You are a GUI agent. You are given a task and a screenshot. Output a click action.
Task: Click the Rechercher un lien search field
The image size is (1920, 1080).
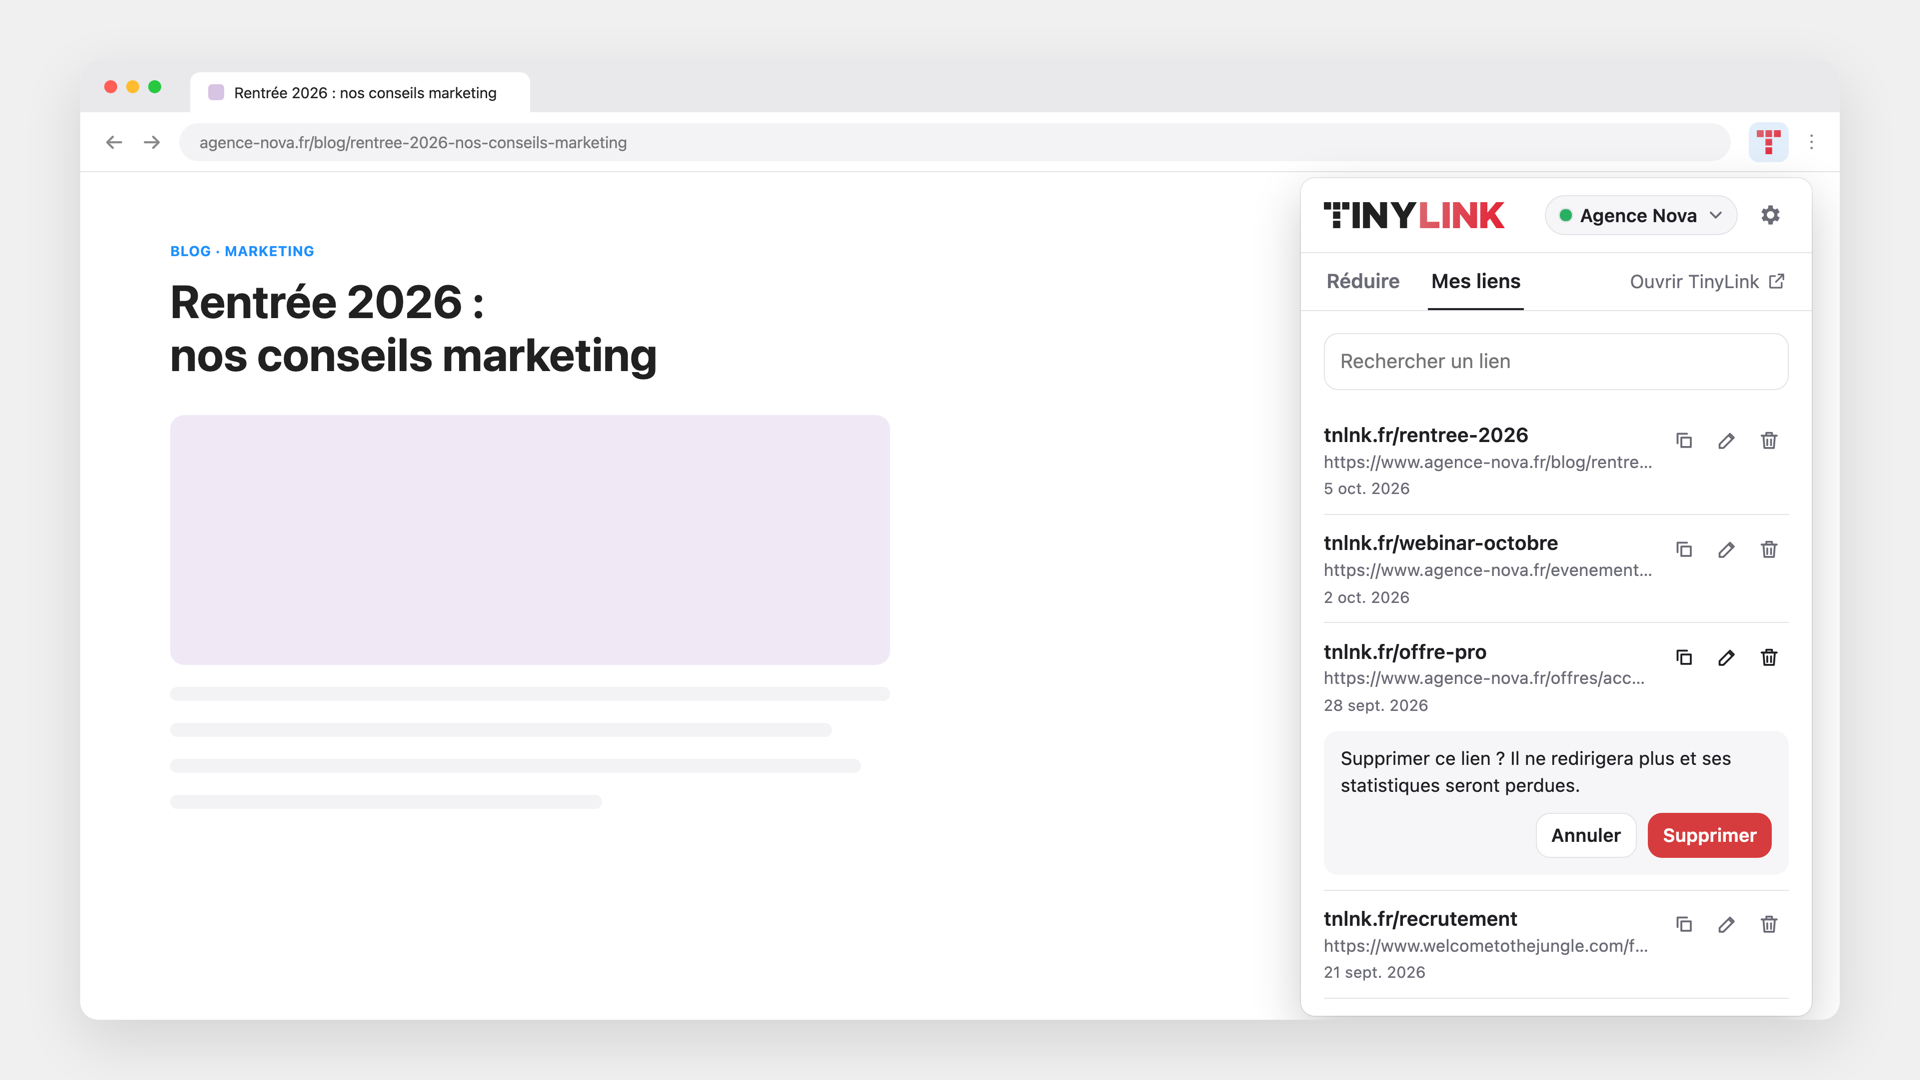tap(1555, 361)
